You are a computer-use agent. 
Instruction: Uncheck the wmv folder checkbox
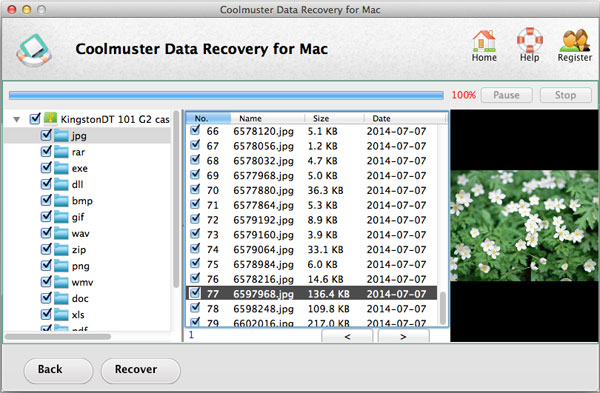46,282
